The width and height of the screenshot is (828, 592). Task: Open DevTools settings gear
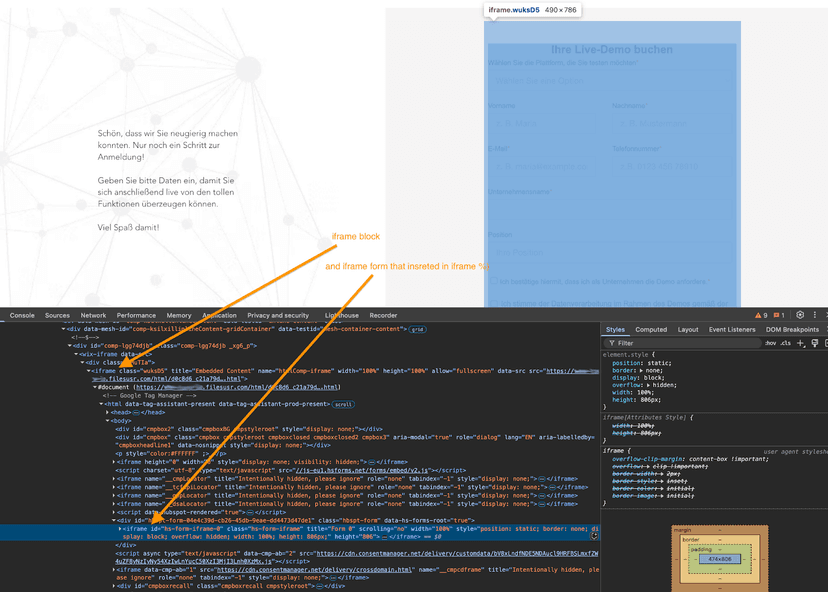point(800,315)
